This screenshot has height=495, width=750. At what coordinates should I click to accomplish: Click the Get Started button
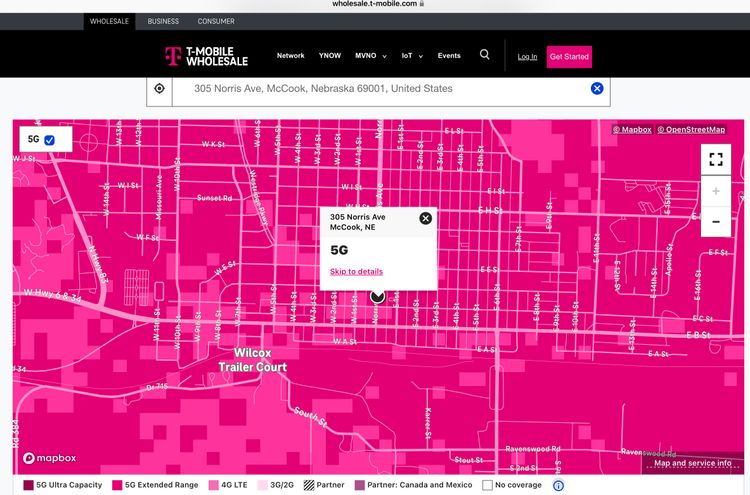pos(569,57)
